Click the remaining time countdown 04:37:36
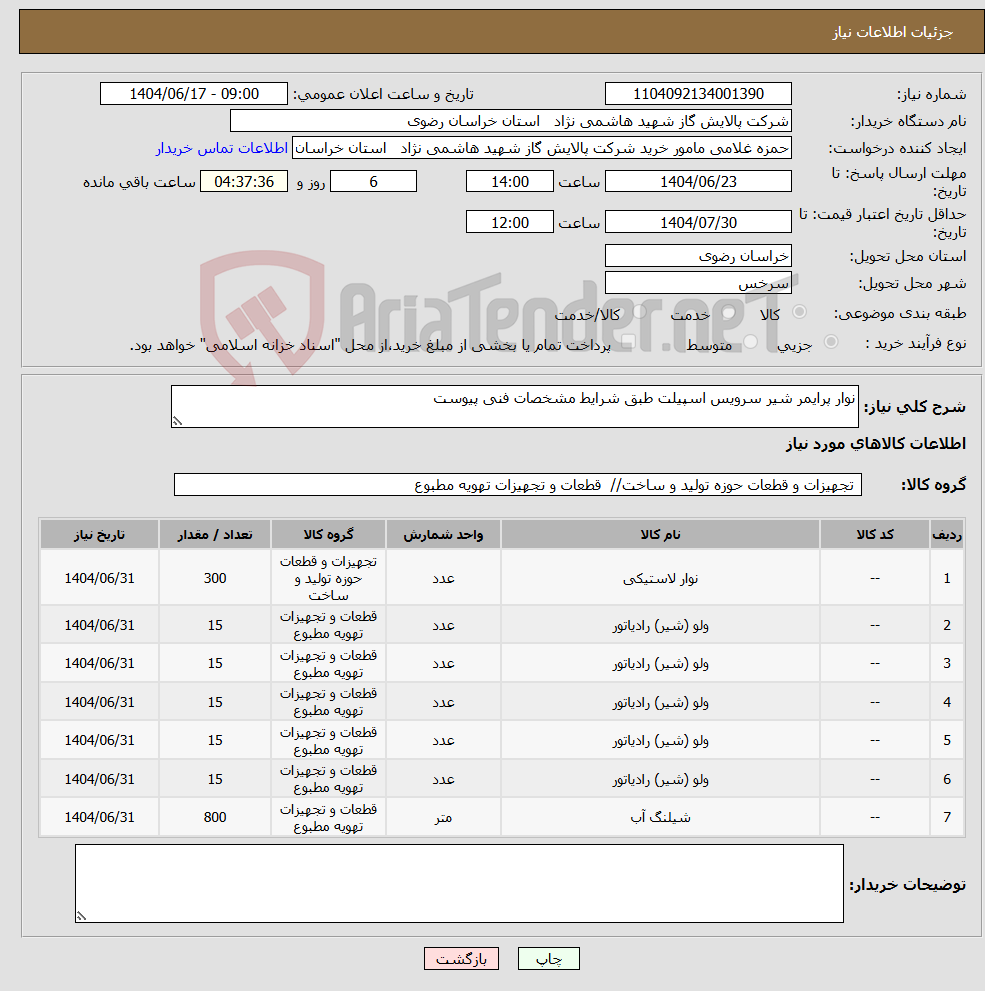The width and height of the screenshot is (985, 991). point(246,182)
